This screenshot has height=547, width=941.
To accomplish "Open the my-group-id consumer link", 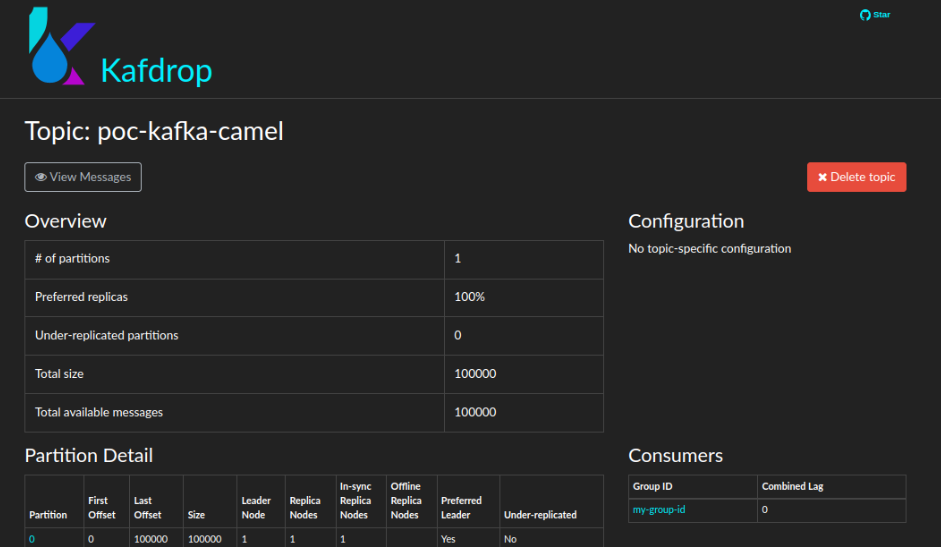I will (x=659, y=510).
